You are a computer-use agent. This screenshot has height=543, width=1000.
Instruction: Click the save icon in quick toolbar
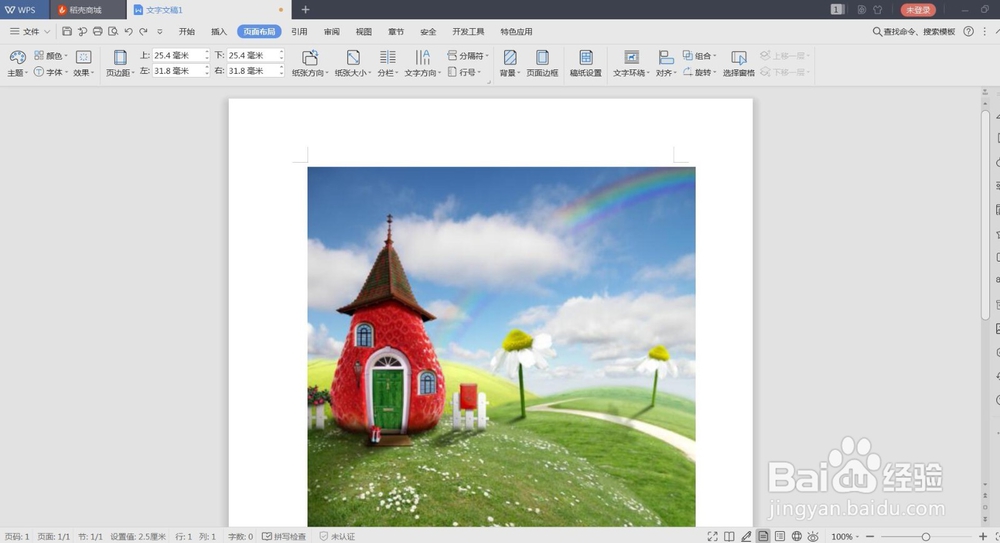[67, 31]
